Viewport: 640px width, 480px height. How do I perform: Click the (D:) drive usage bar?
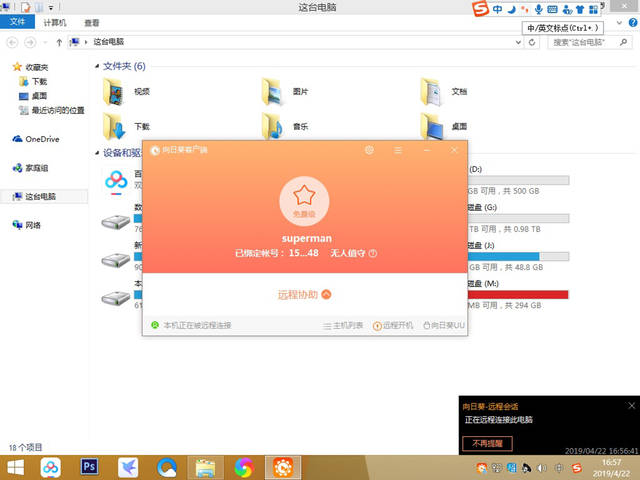click(x=518, y=180)
